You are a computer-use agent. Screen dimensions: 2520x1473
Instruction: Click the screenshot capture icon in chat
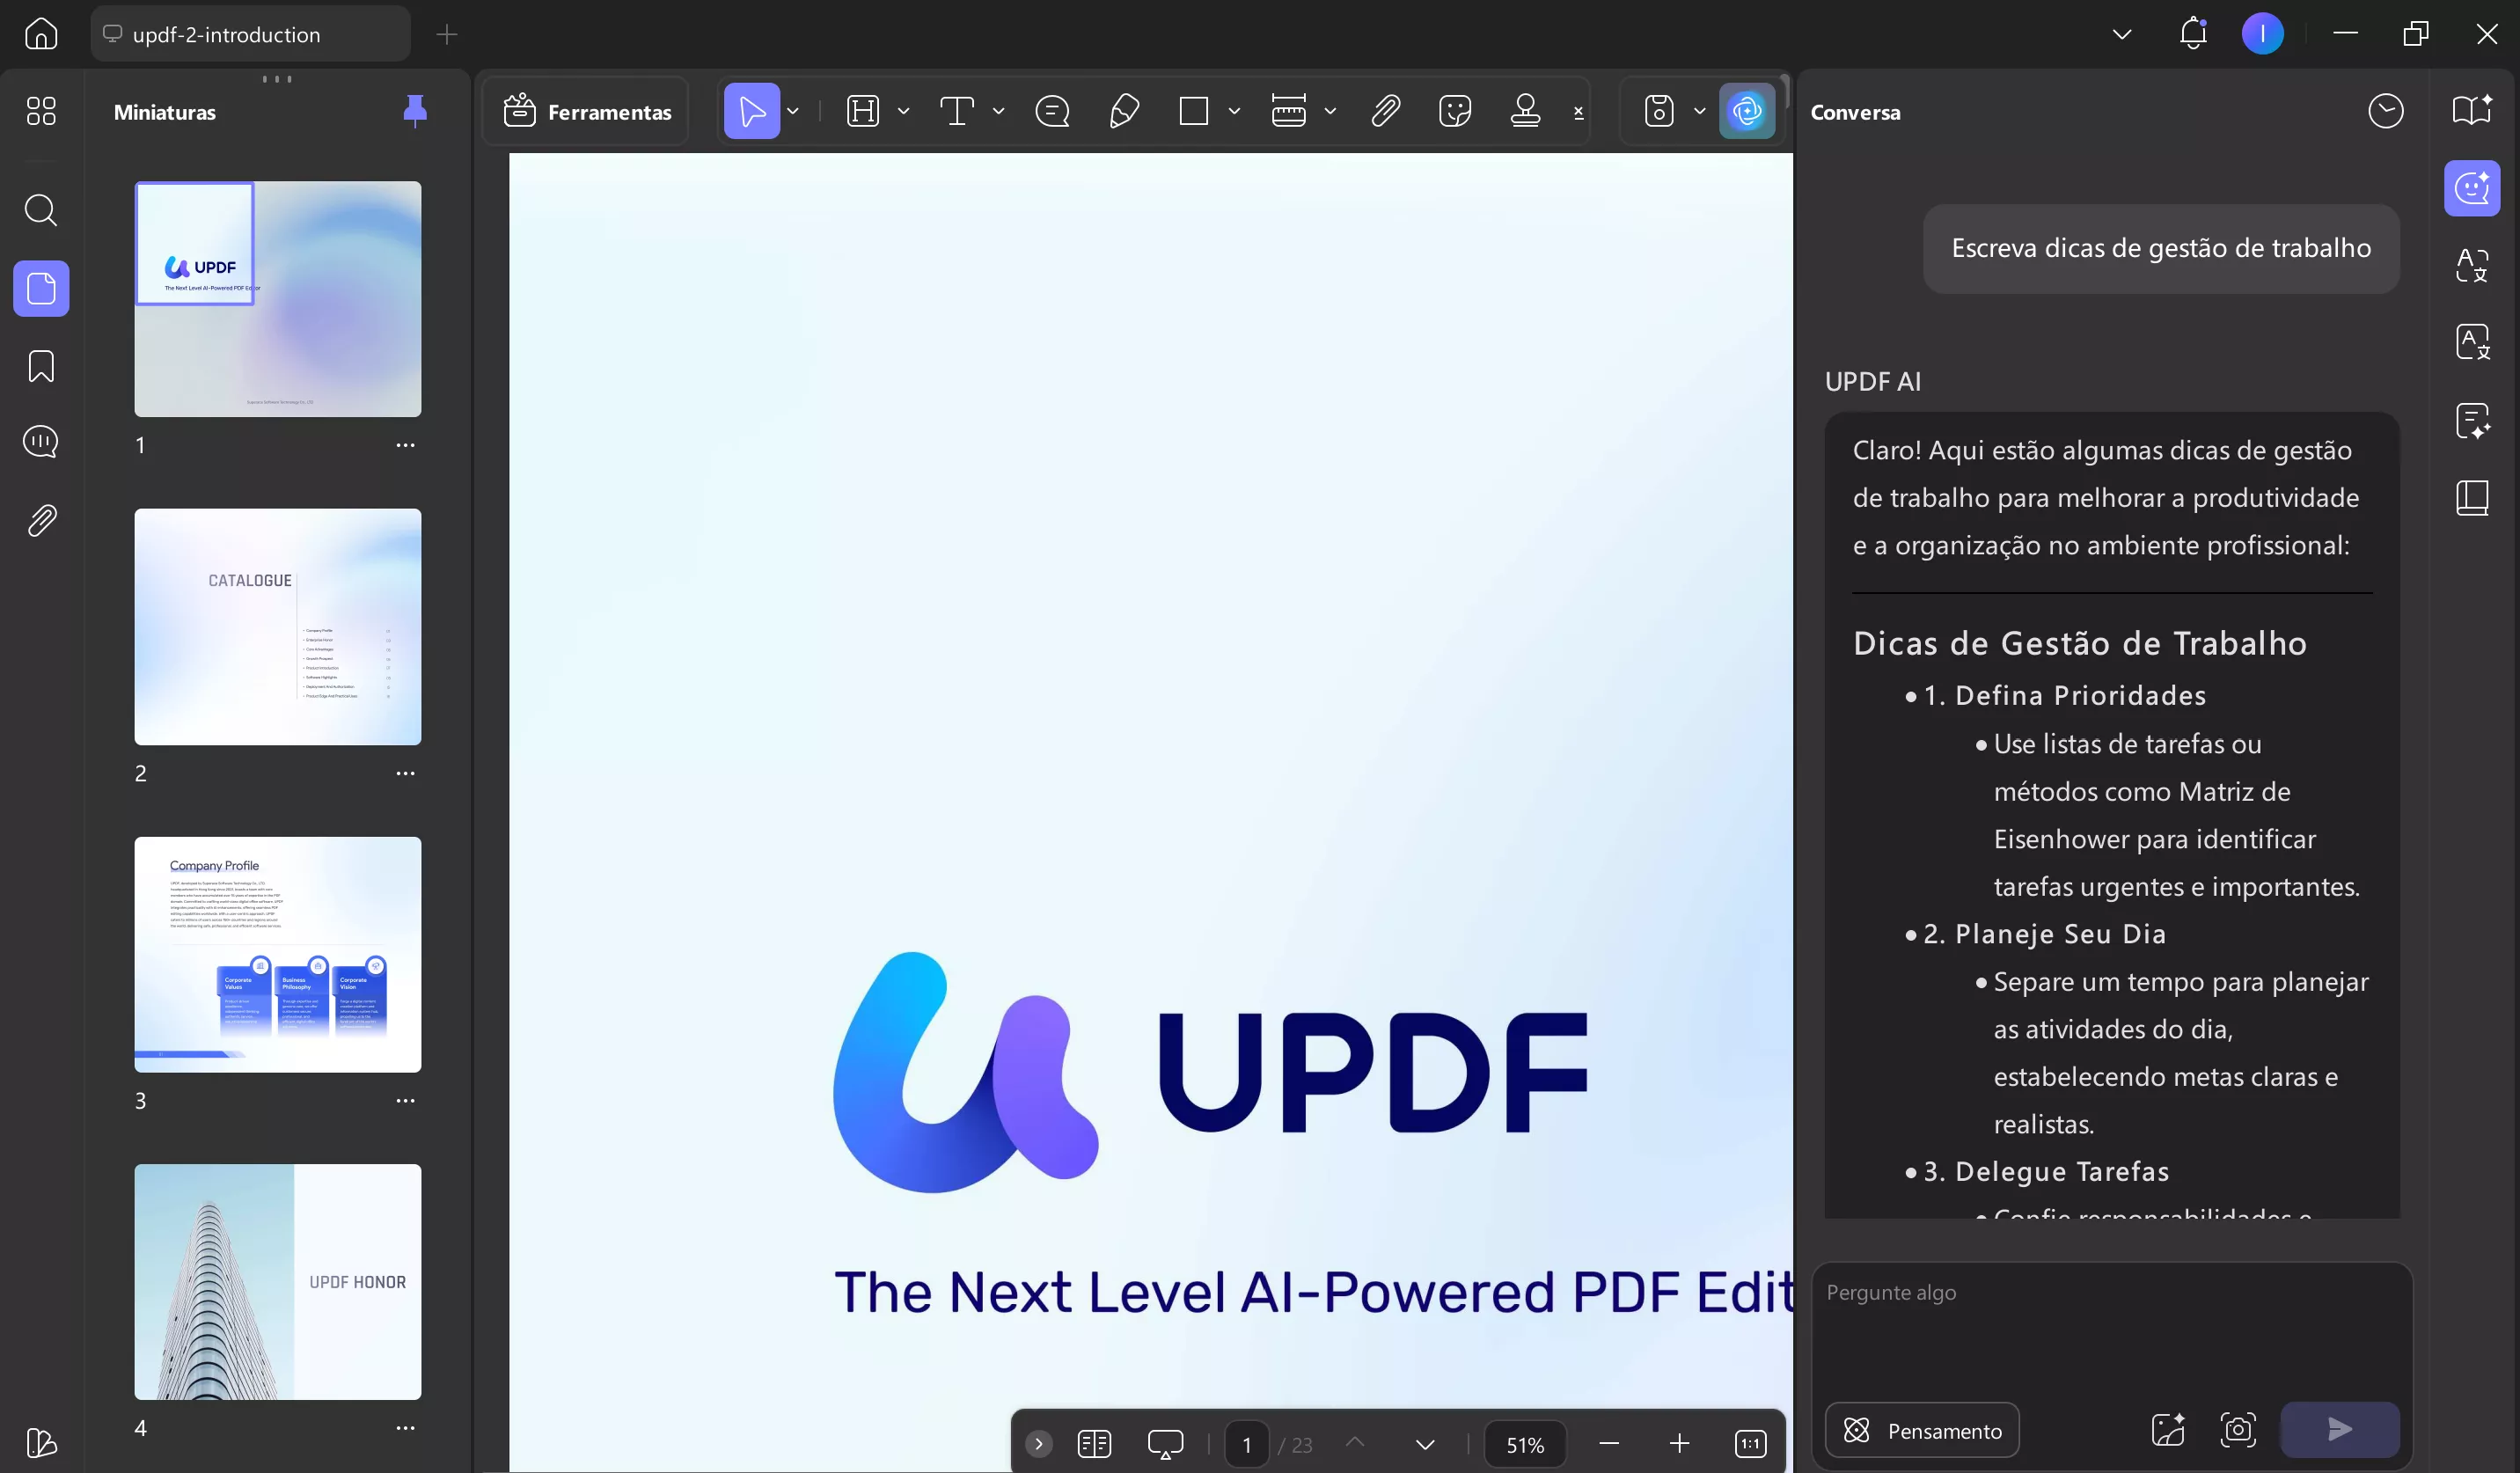[2237, 1430]
